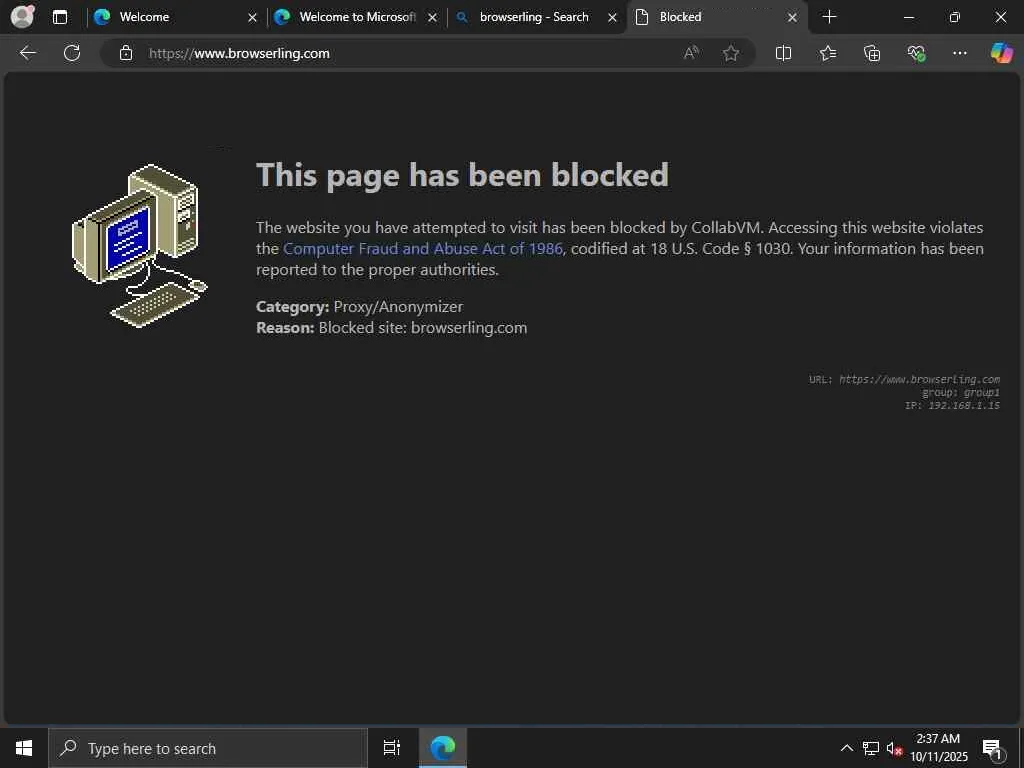1024x768 pixels.
Task: Click the 'This page has been blocked' heading
Action: (462, 175)
